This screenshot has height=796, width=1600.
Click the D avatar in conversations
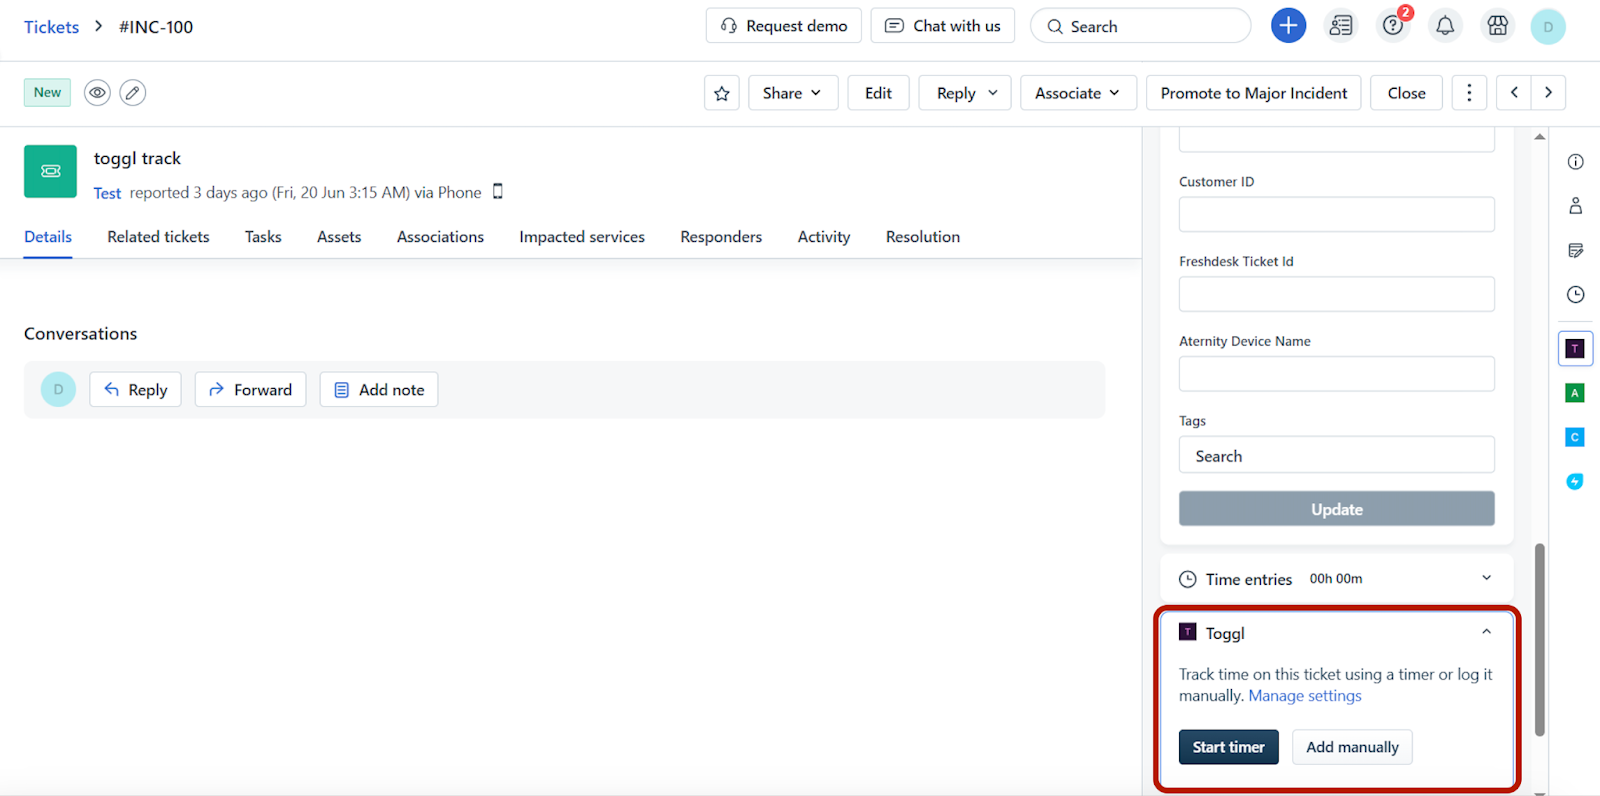(58, 389)
